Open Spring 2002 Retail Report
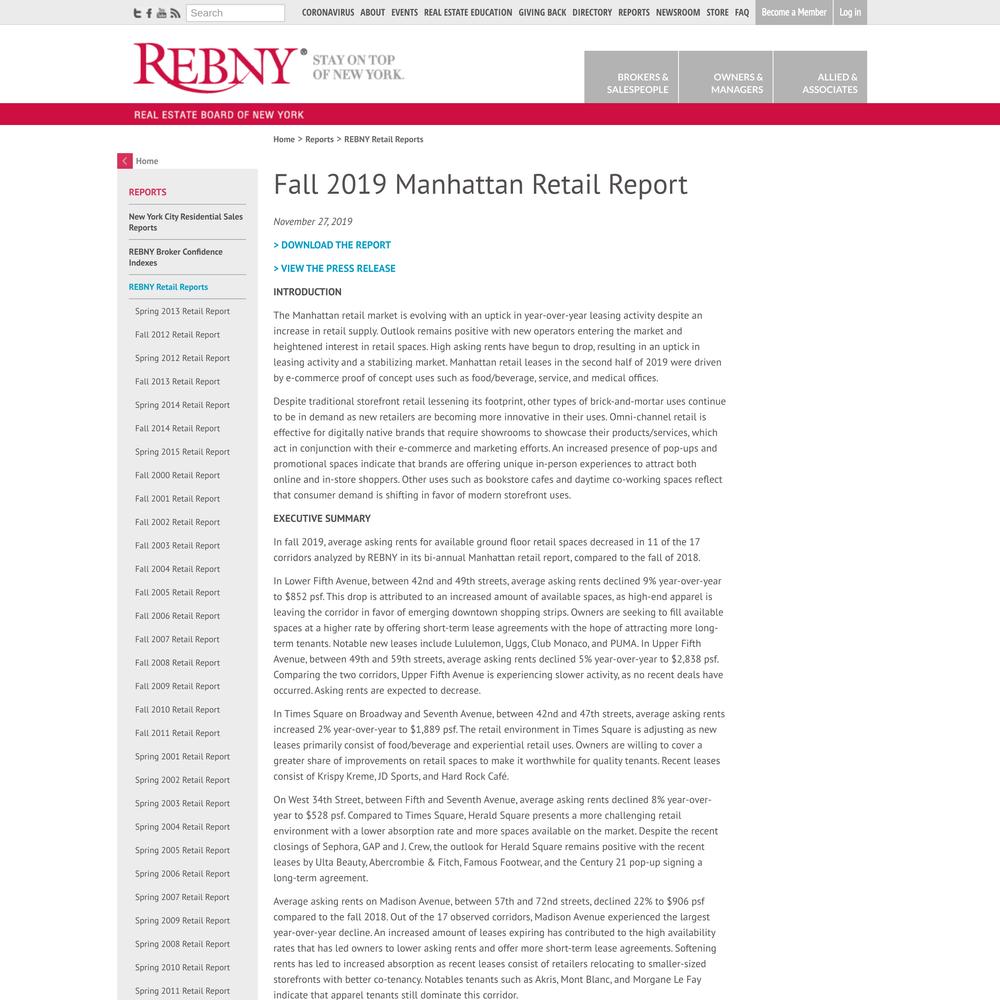The width and height of the screenshot is (1000, 1000). pos(182,780)
